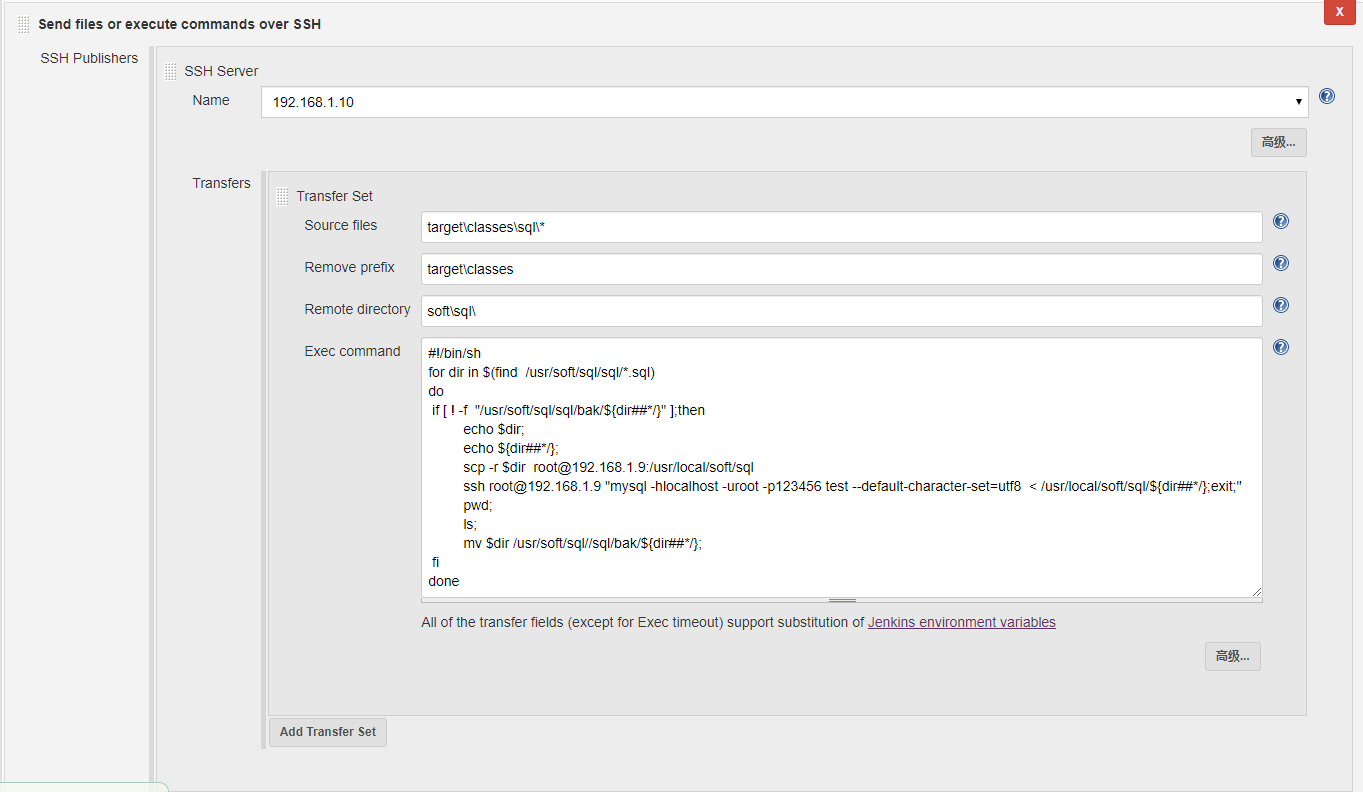Click the Exec command textarea resize bar
The image size is (1363, 792).
tap(842, 600)
